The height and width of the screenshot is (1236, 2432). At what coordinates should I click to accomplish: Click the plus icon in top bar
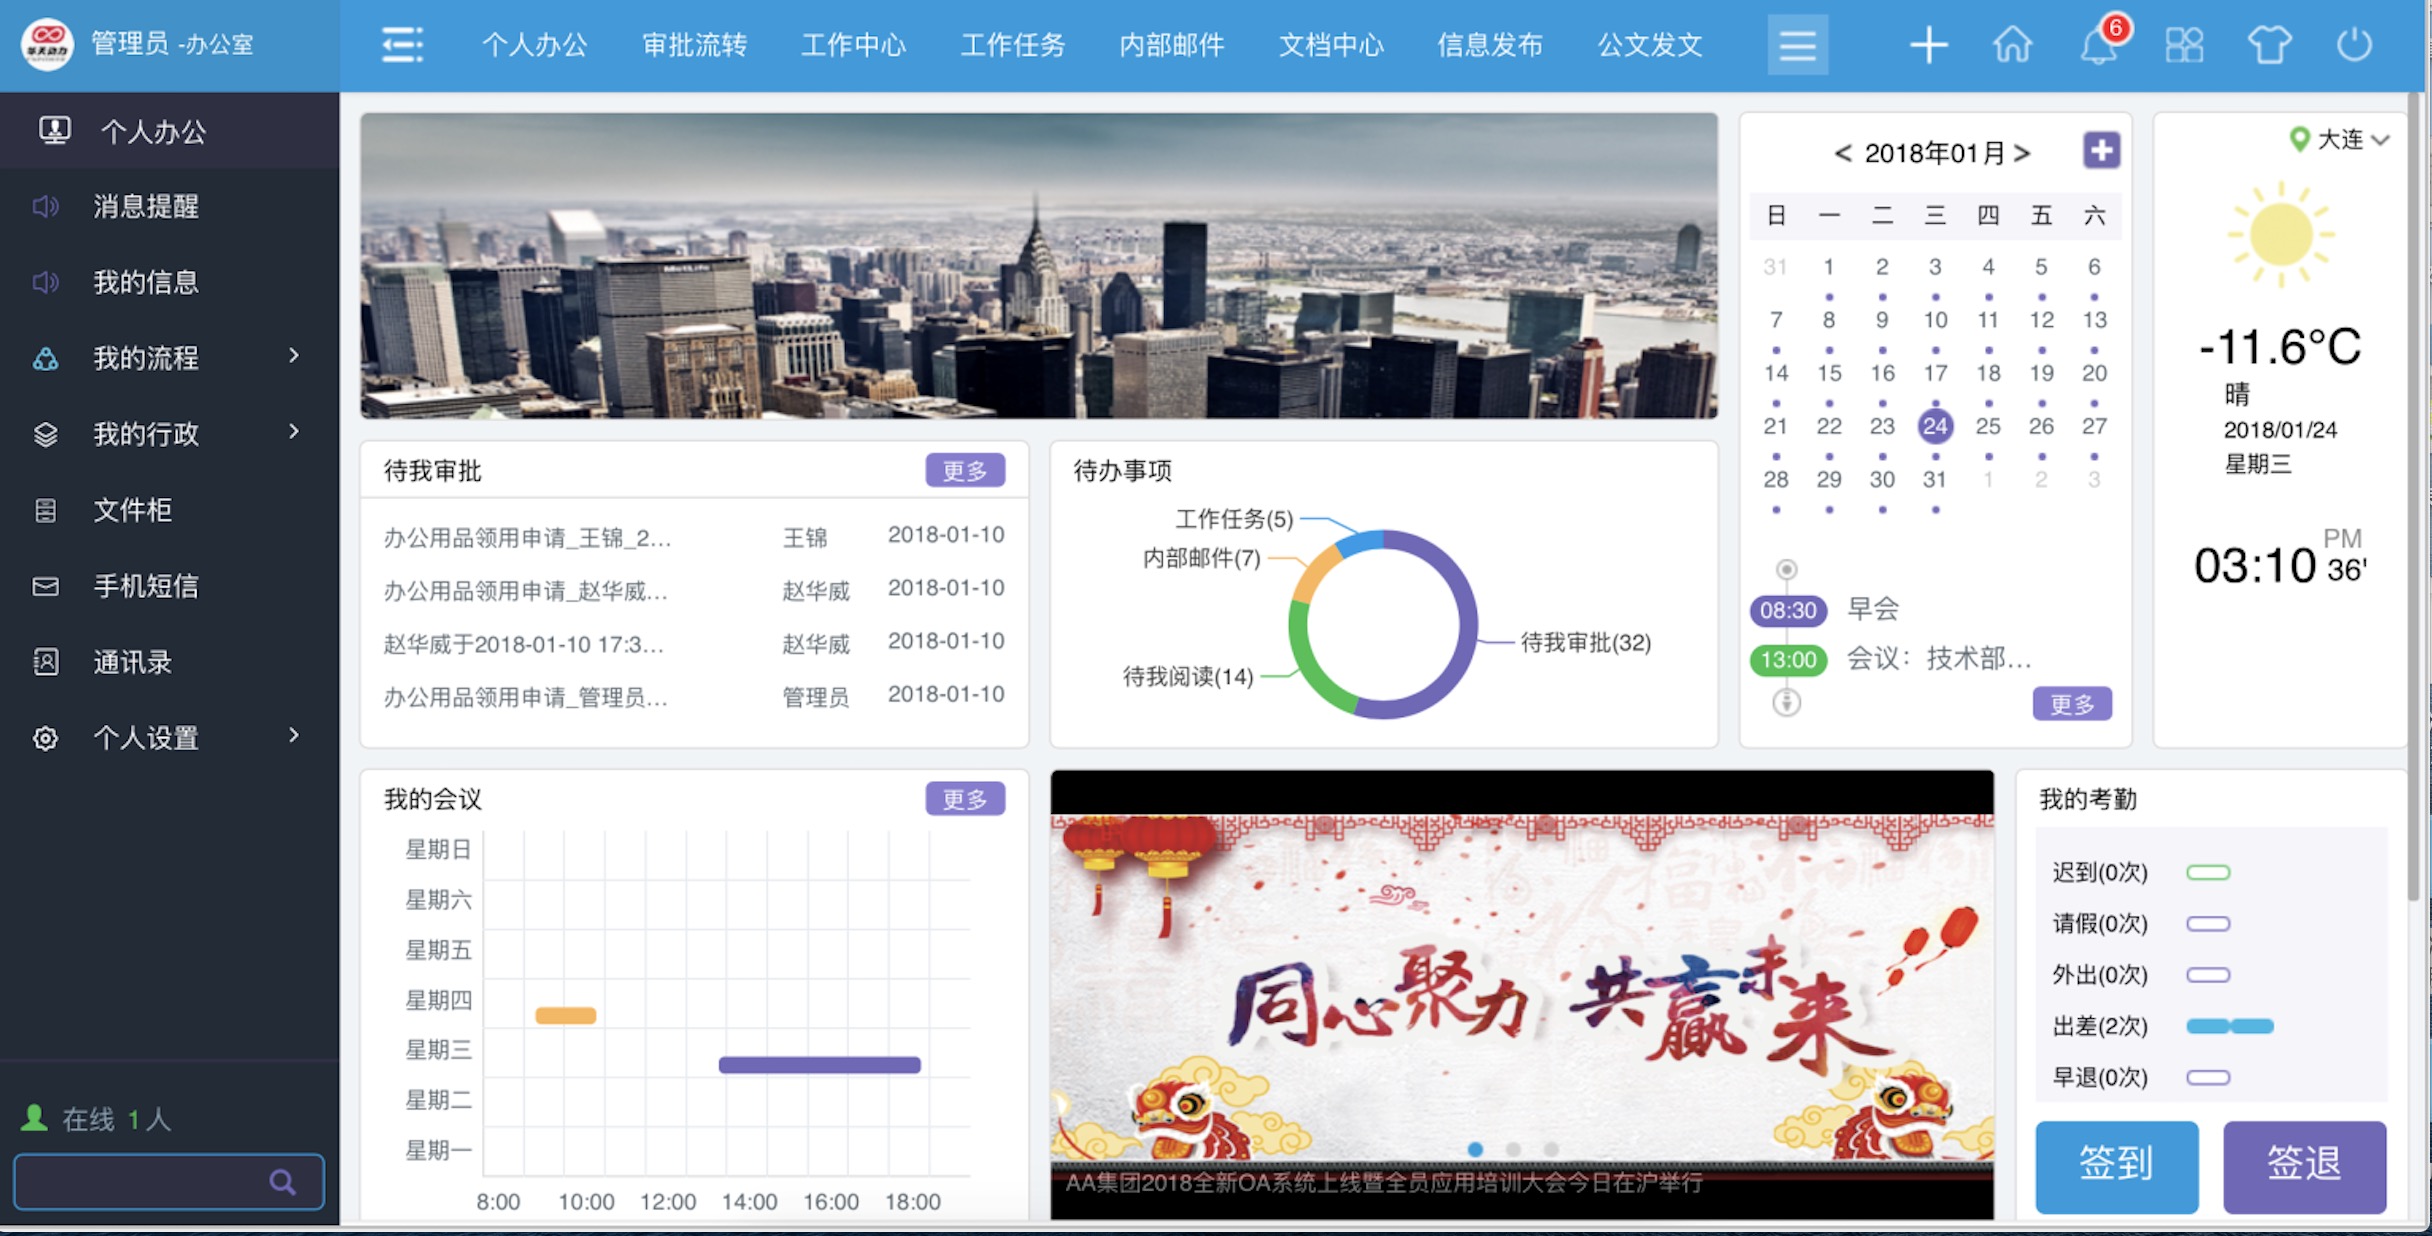(1928, 45)
